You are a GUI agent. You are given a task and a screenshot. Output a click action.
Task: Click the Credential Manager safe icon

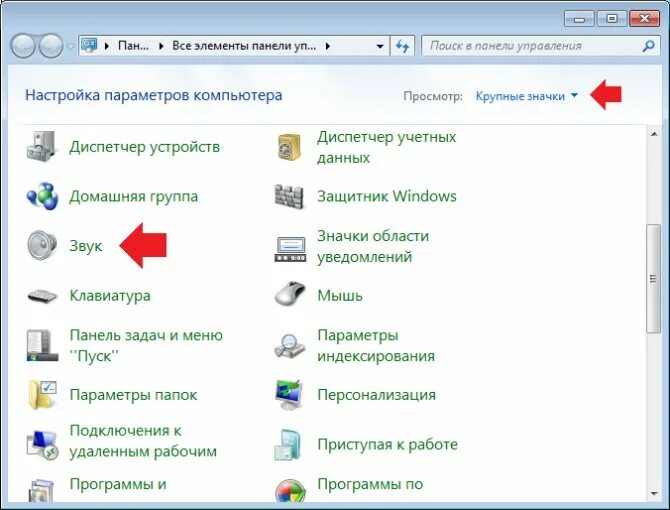pyautogui.click(x=289, y=147)
